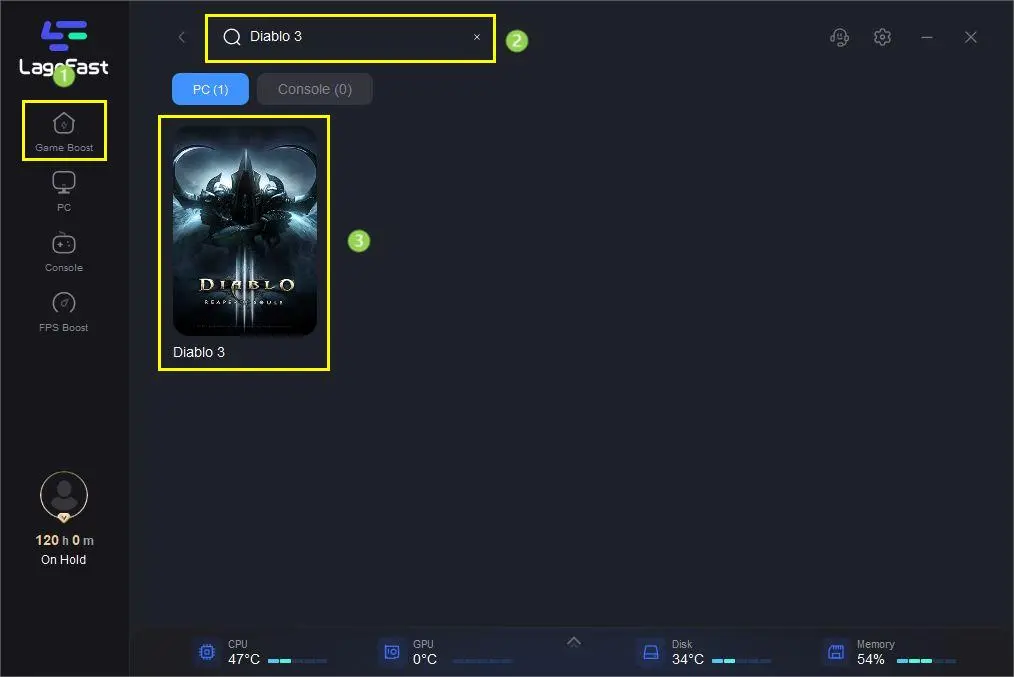The image size is (1014, 677).
Task: Click the Diablo 3 game title
Action: click(x=199, y=352)
